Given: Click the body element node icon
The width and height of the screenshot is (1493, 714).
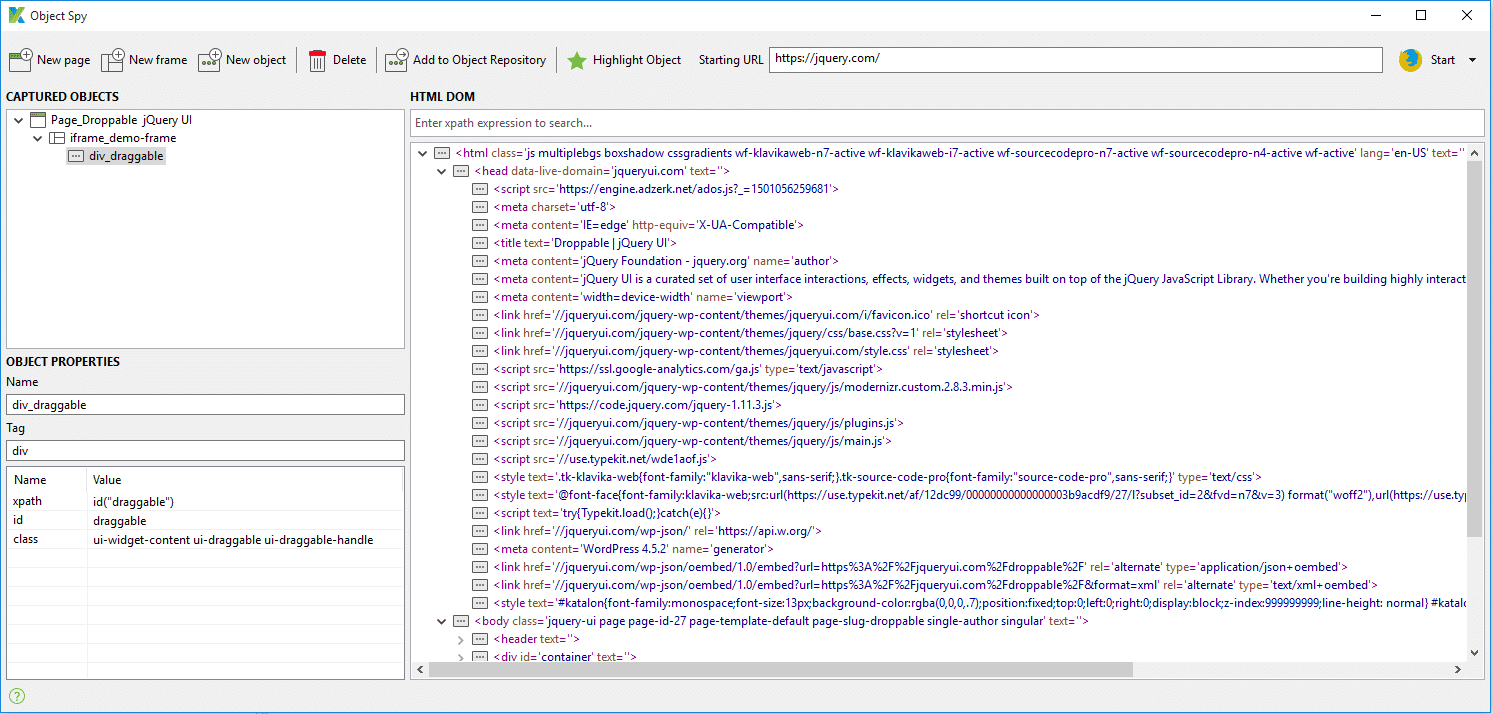Looking at the screenshot, I should tap(462, 621).
